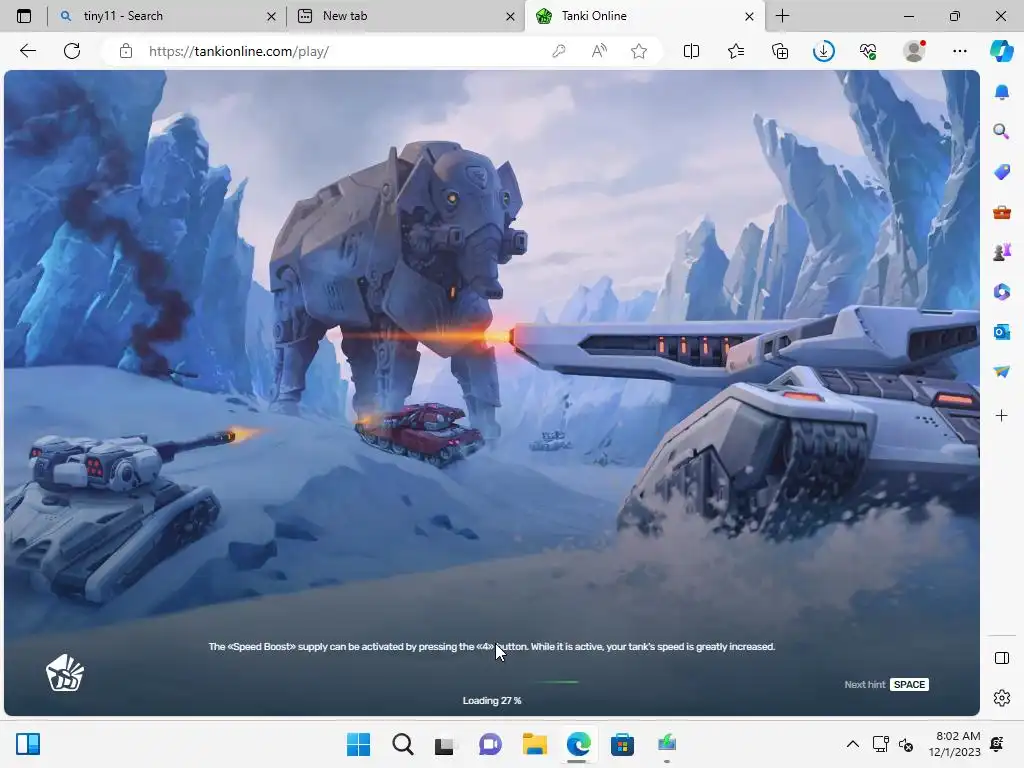This screenshot has height=768, width=1024.
Task: Go back to previous page
Action: [27, 51]
